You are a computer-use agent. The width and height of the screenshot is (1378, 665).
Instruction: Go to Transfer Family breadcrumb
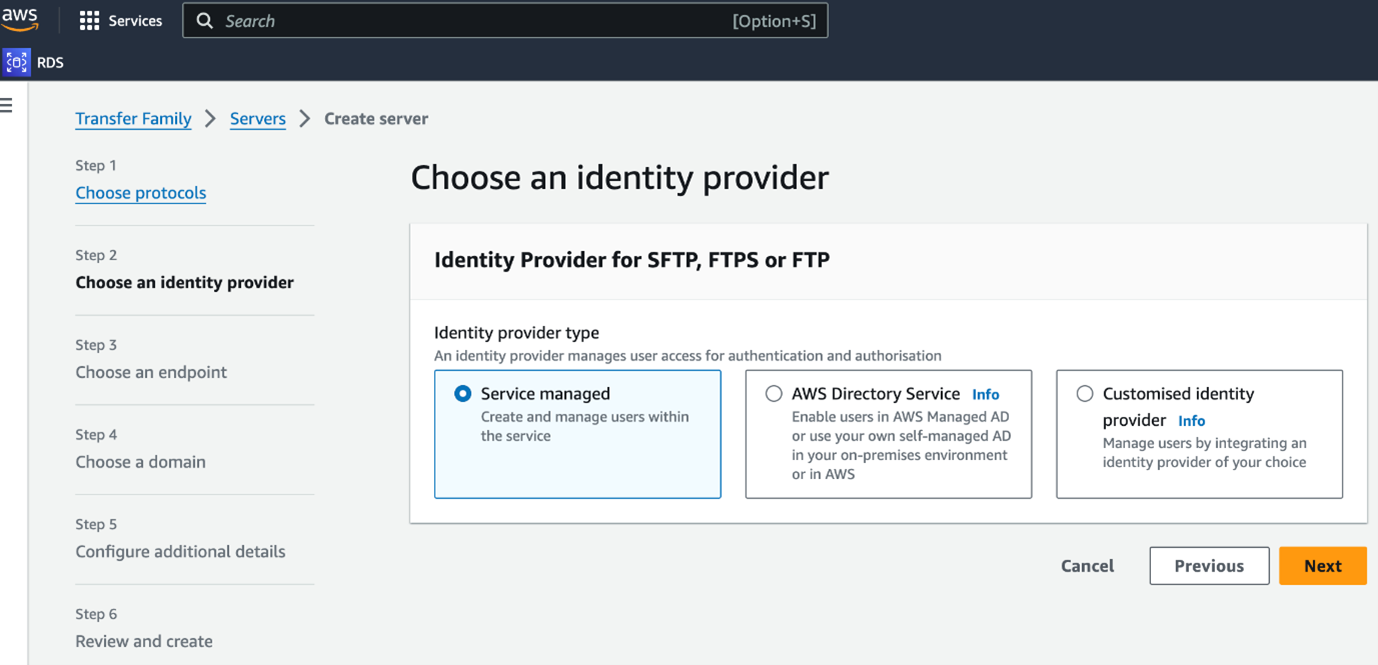[x=133, y=118]
